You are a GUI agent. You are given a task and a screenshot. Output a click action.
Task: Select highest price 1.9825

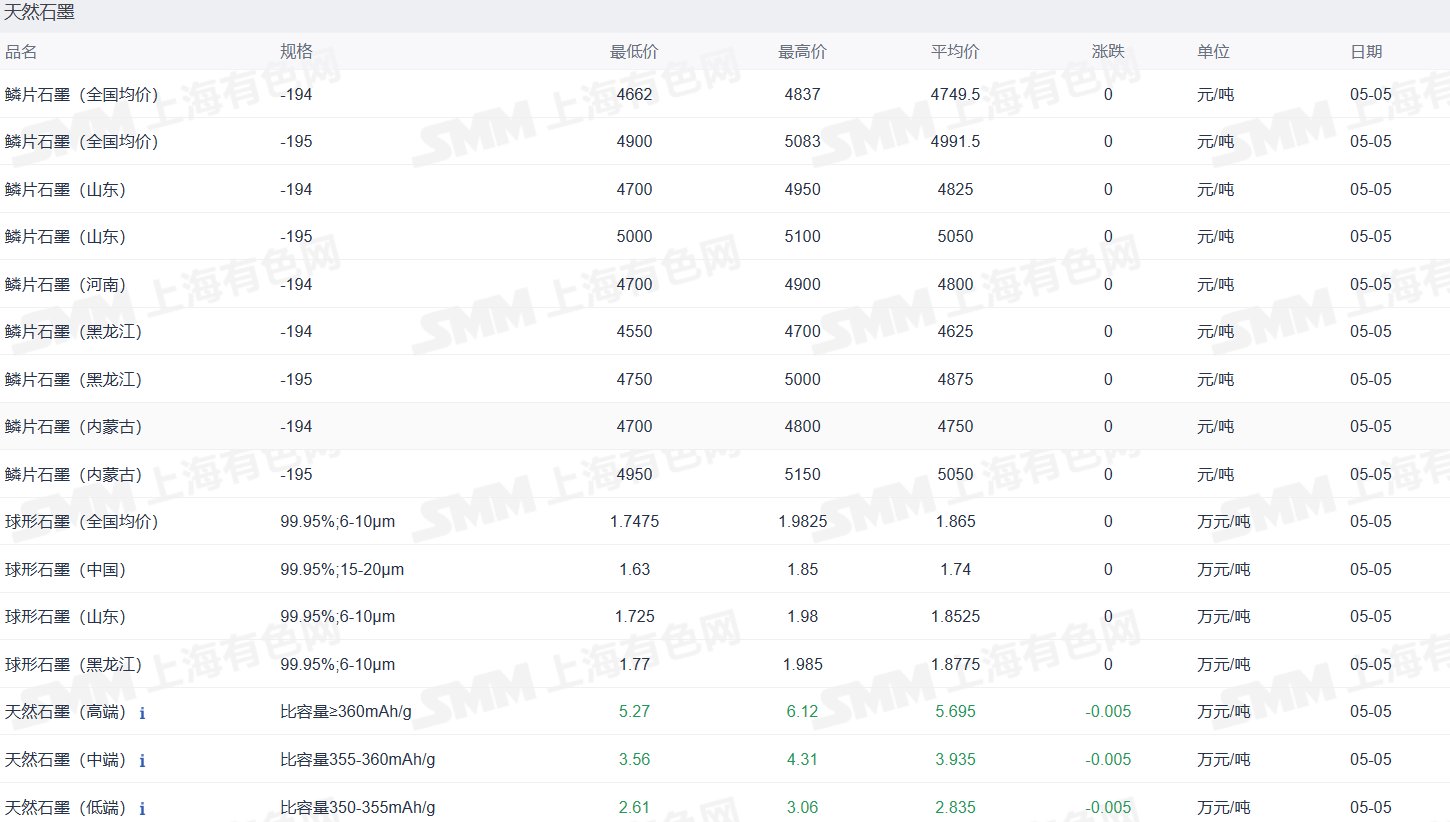pyautogui.click(x=802, y=521)
